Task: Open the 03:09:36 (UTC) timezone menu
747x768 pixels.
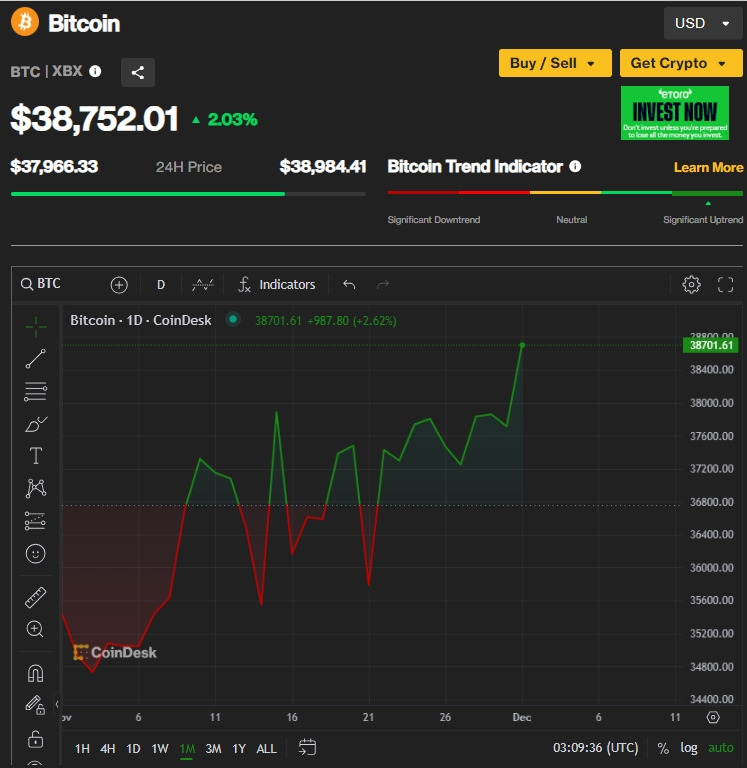Action: [596, 748]
